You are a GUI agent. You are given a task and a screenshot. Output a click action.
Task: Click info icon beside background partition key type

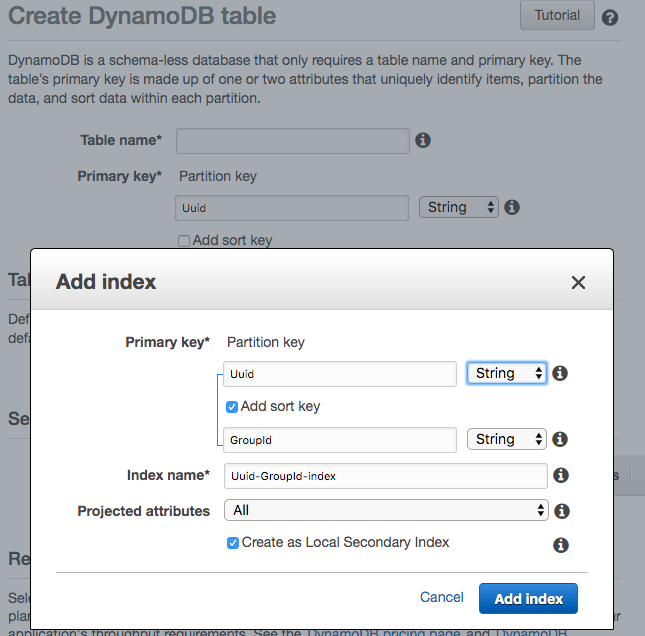[x=512, y=207]
